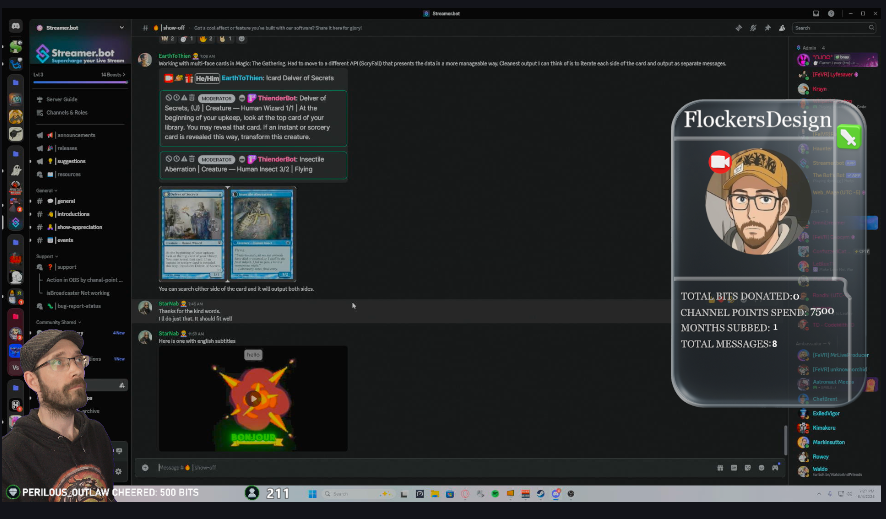Select member Kimakaru in member list
The image size is (886, 519).
(824, 428)
